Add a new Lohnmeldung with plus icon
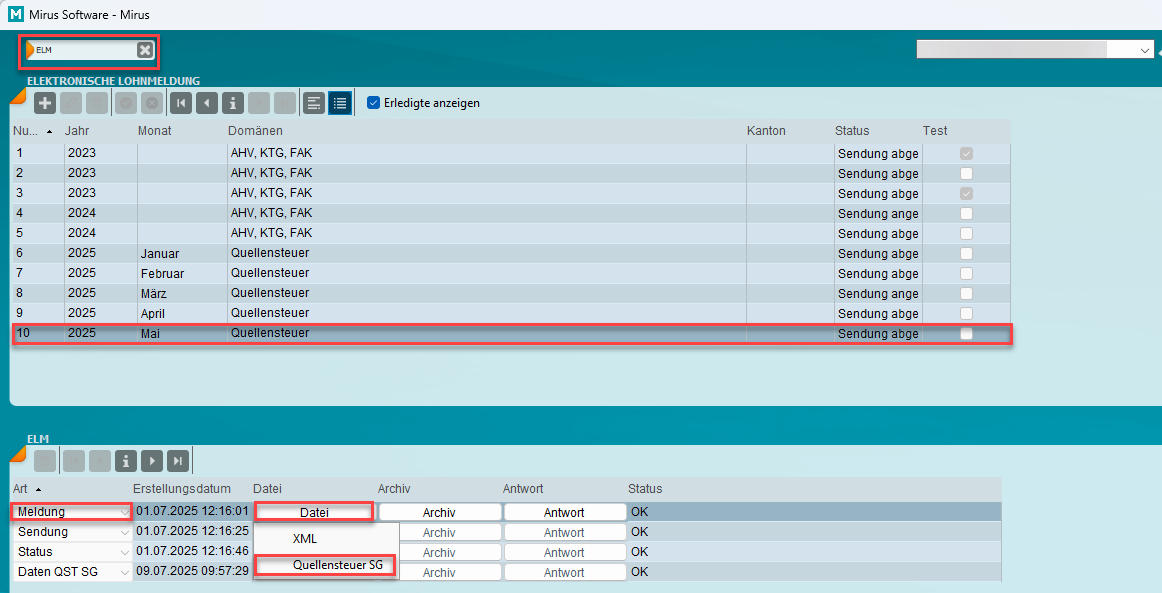 tap(45, 103)
